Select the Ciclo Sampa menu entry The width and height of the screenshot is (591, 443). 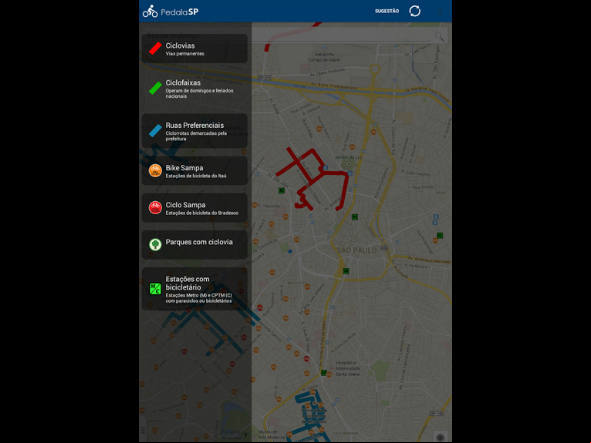195,208
